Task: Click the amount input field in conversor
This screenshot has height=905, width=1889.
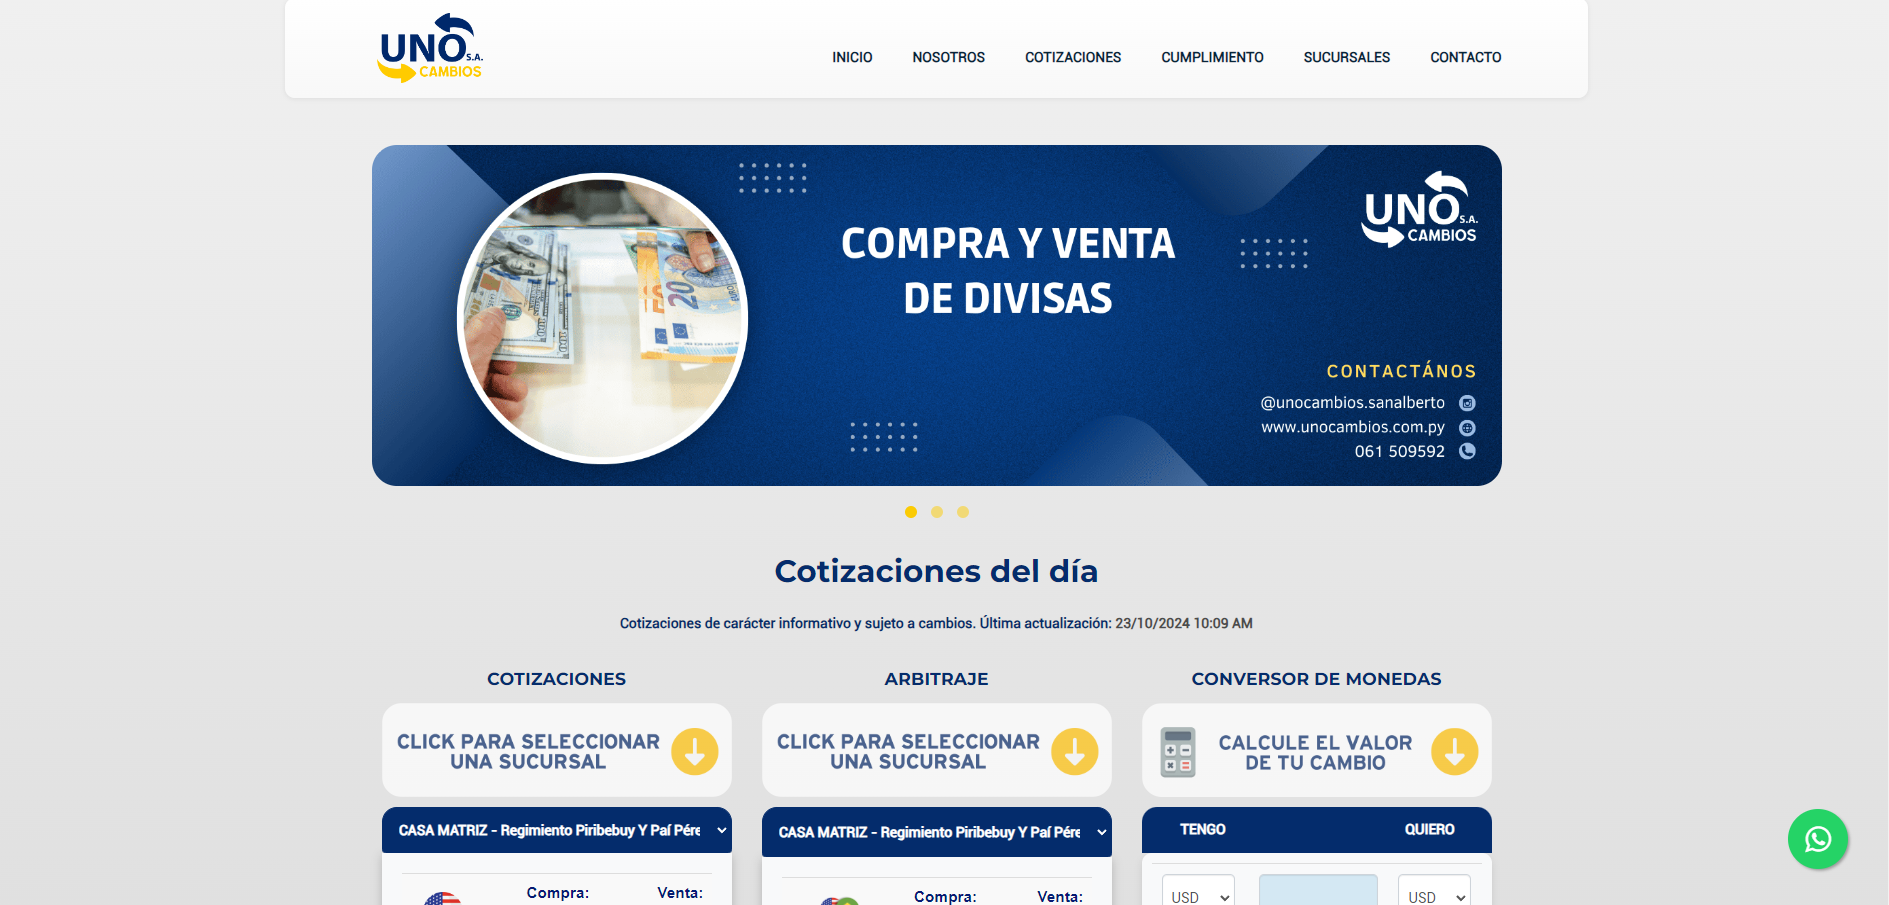Action: (x=1318, y=892)
